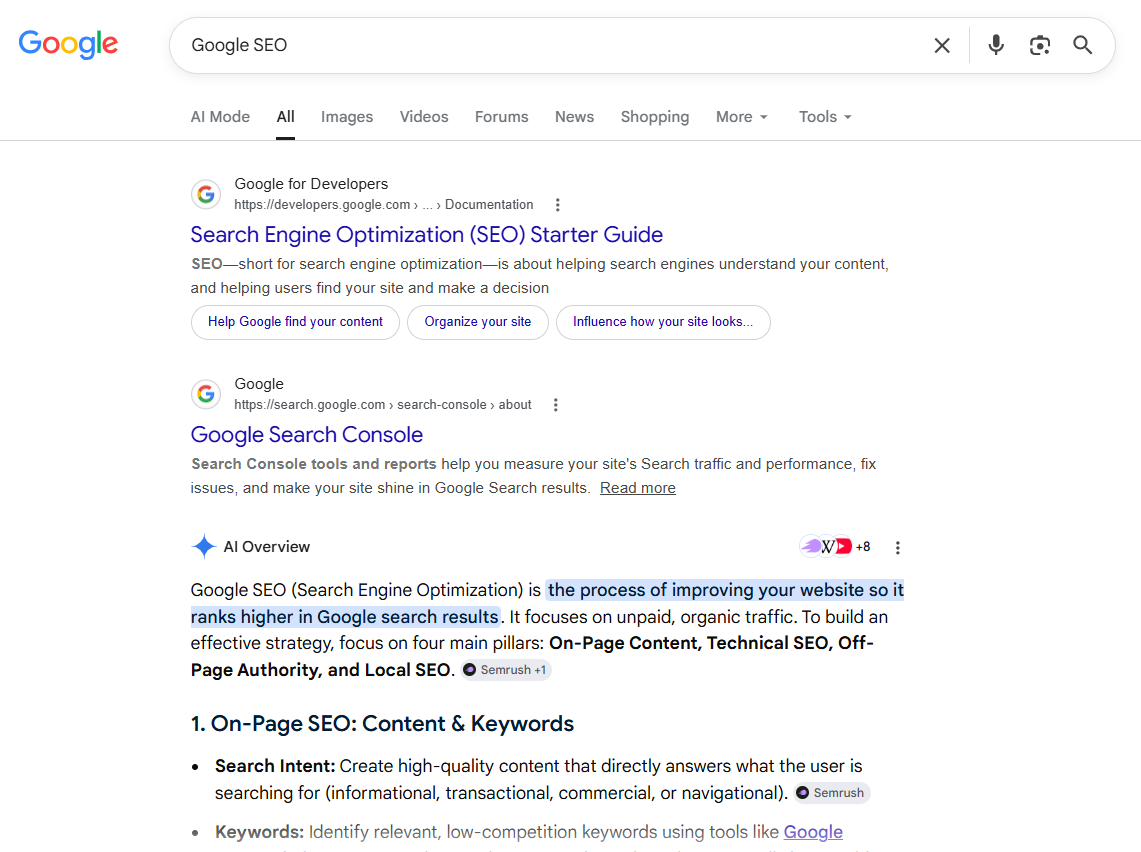Click Google for Developers favicon

206,194
